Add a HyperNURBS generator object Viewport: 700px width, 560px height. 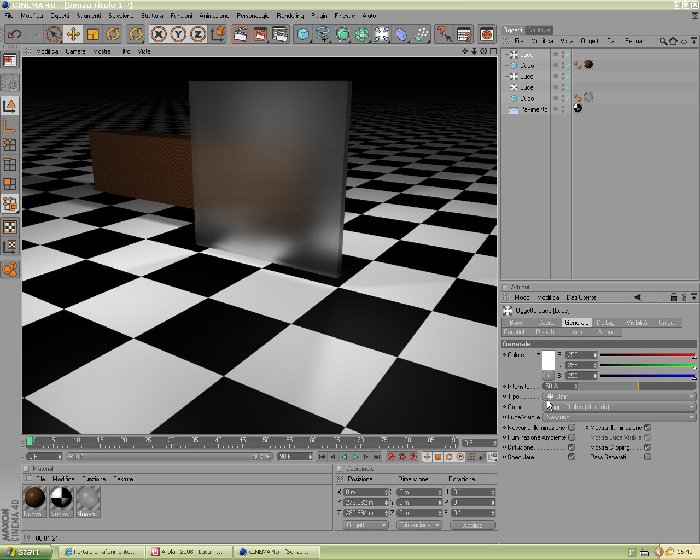[x=342, y=34]
